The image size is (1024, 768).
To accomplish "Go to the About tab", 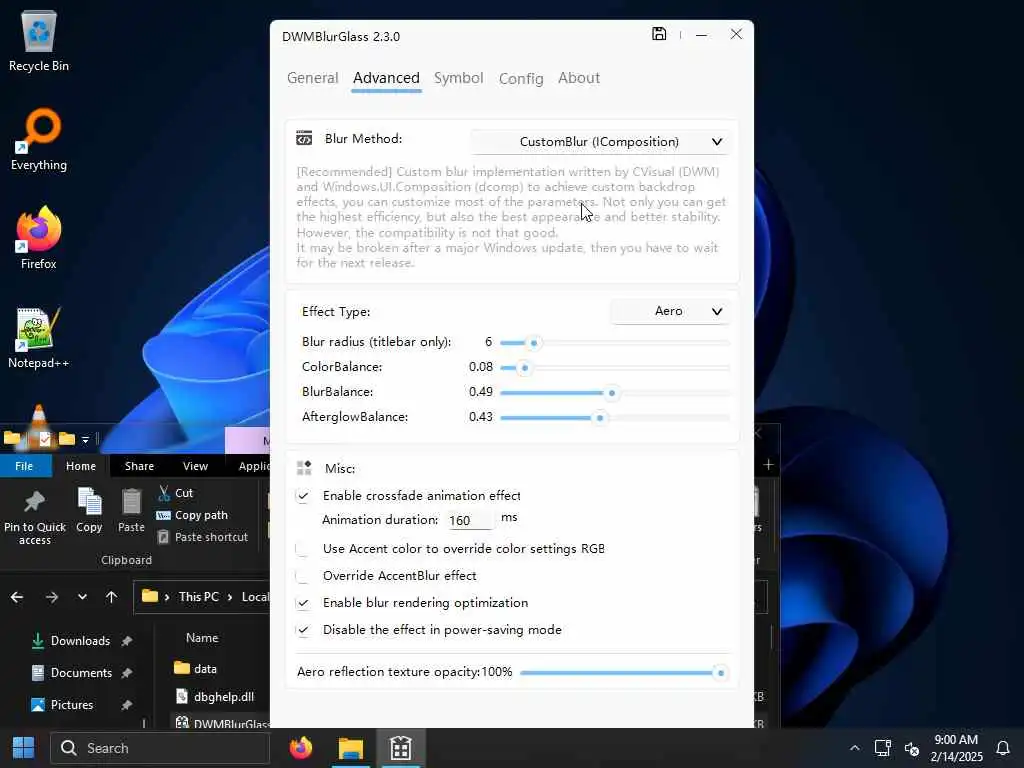I will (x=579, y=78).
